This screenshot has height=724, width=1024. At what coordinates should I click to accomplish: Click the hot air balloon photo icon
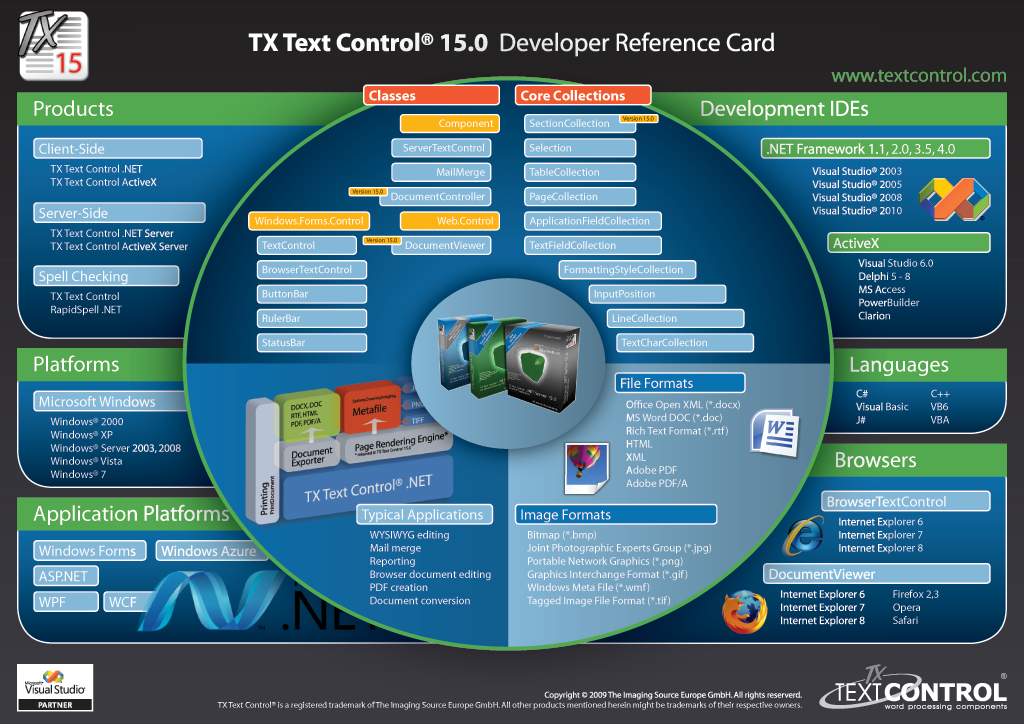pos(586,467)
